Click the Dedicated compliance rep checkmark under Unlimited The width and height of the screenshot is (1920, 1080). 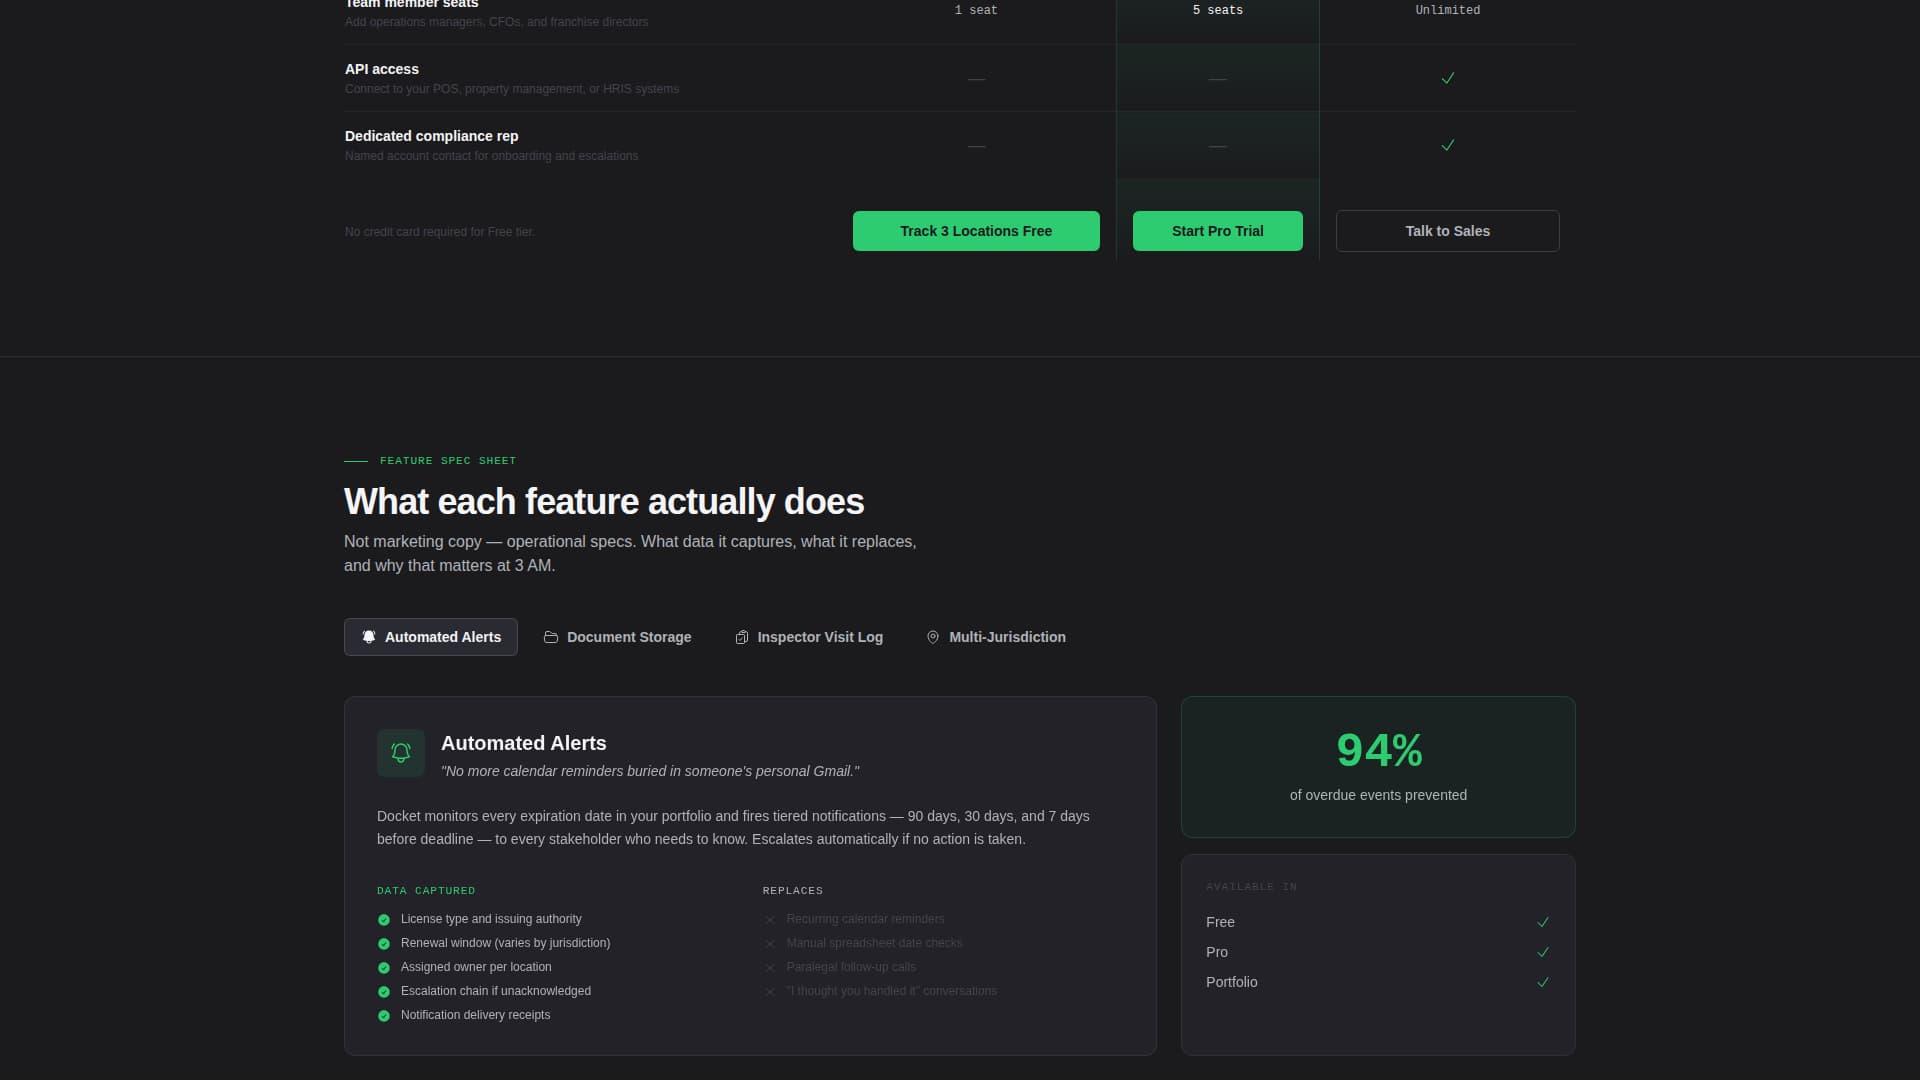pos(1447,145)
